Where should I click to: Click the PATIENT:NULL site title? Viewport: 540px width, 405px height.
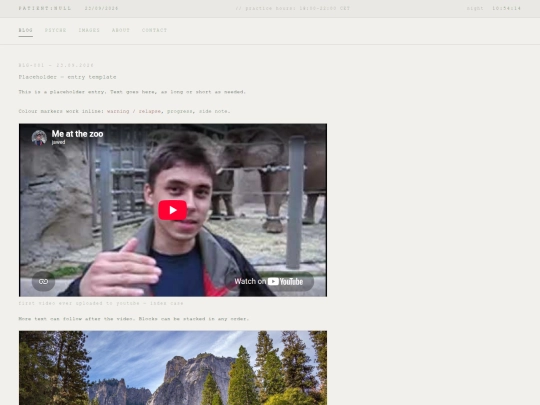coord(45,8)
